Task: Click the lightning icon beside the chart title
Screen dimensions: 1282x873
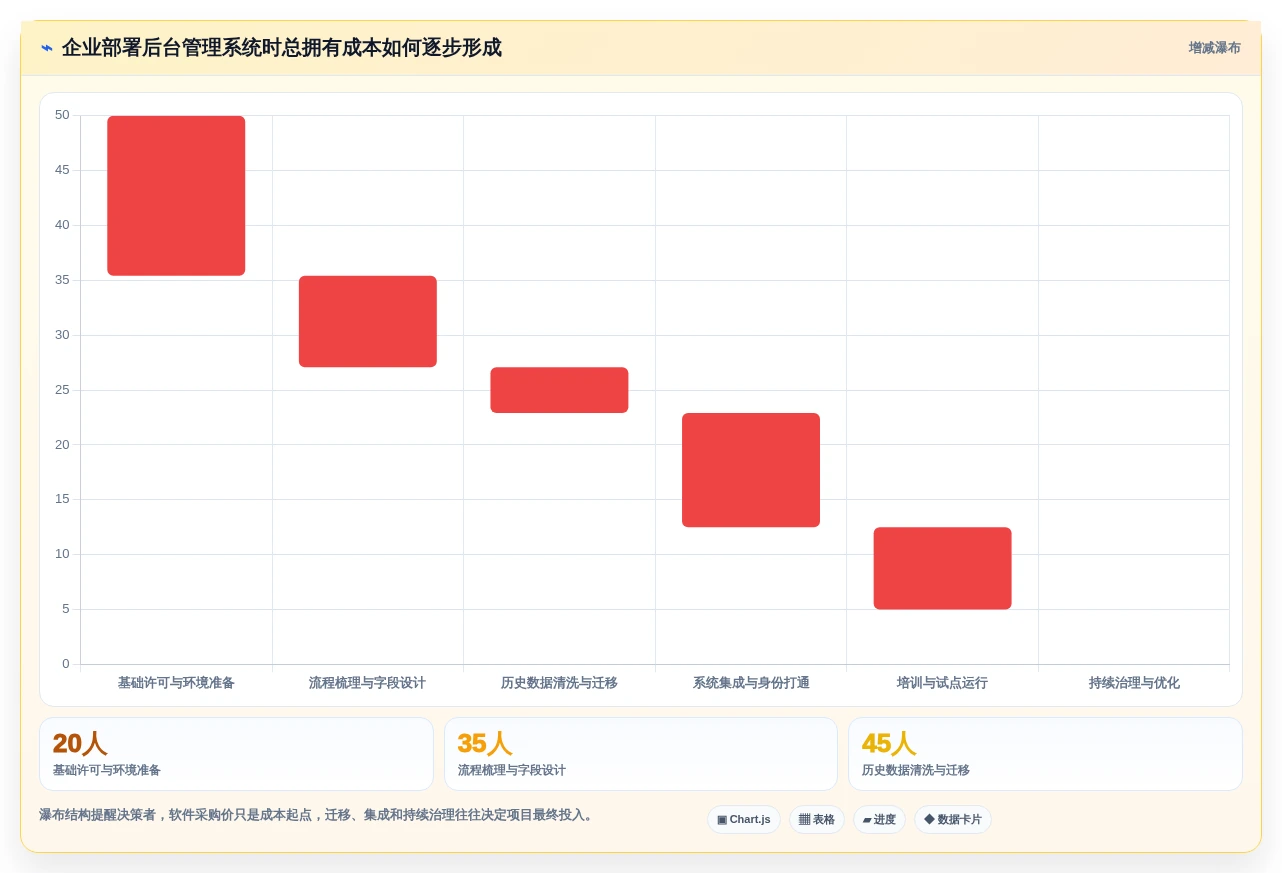Action: pyautogui.click(x=47, y=48)
